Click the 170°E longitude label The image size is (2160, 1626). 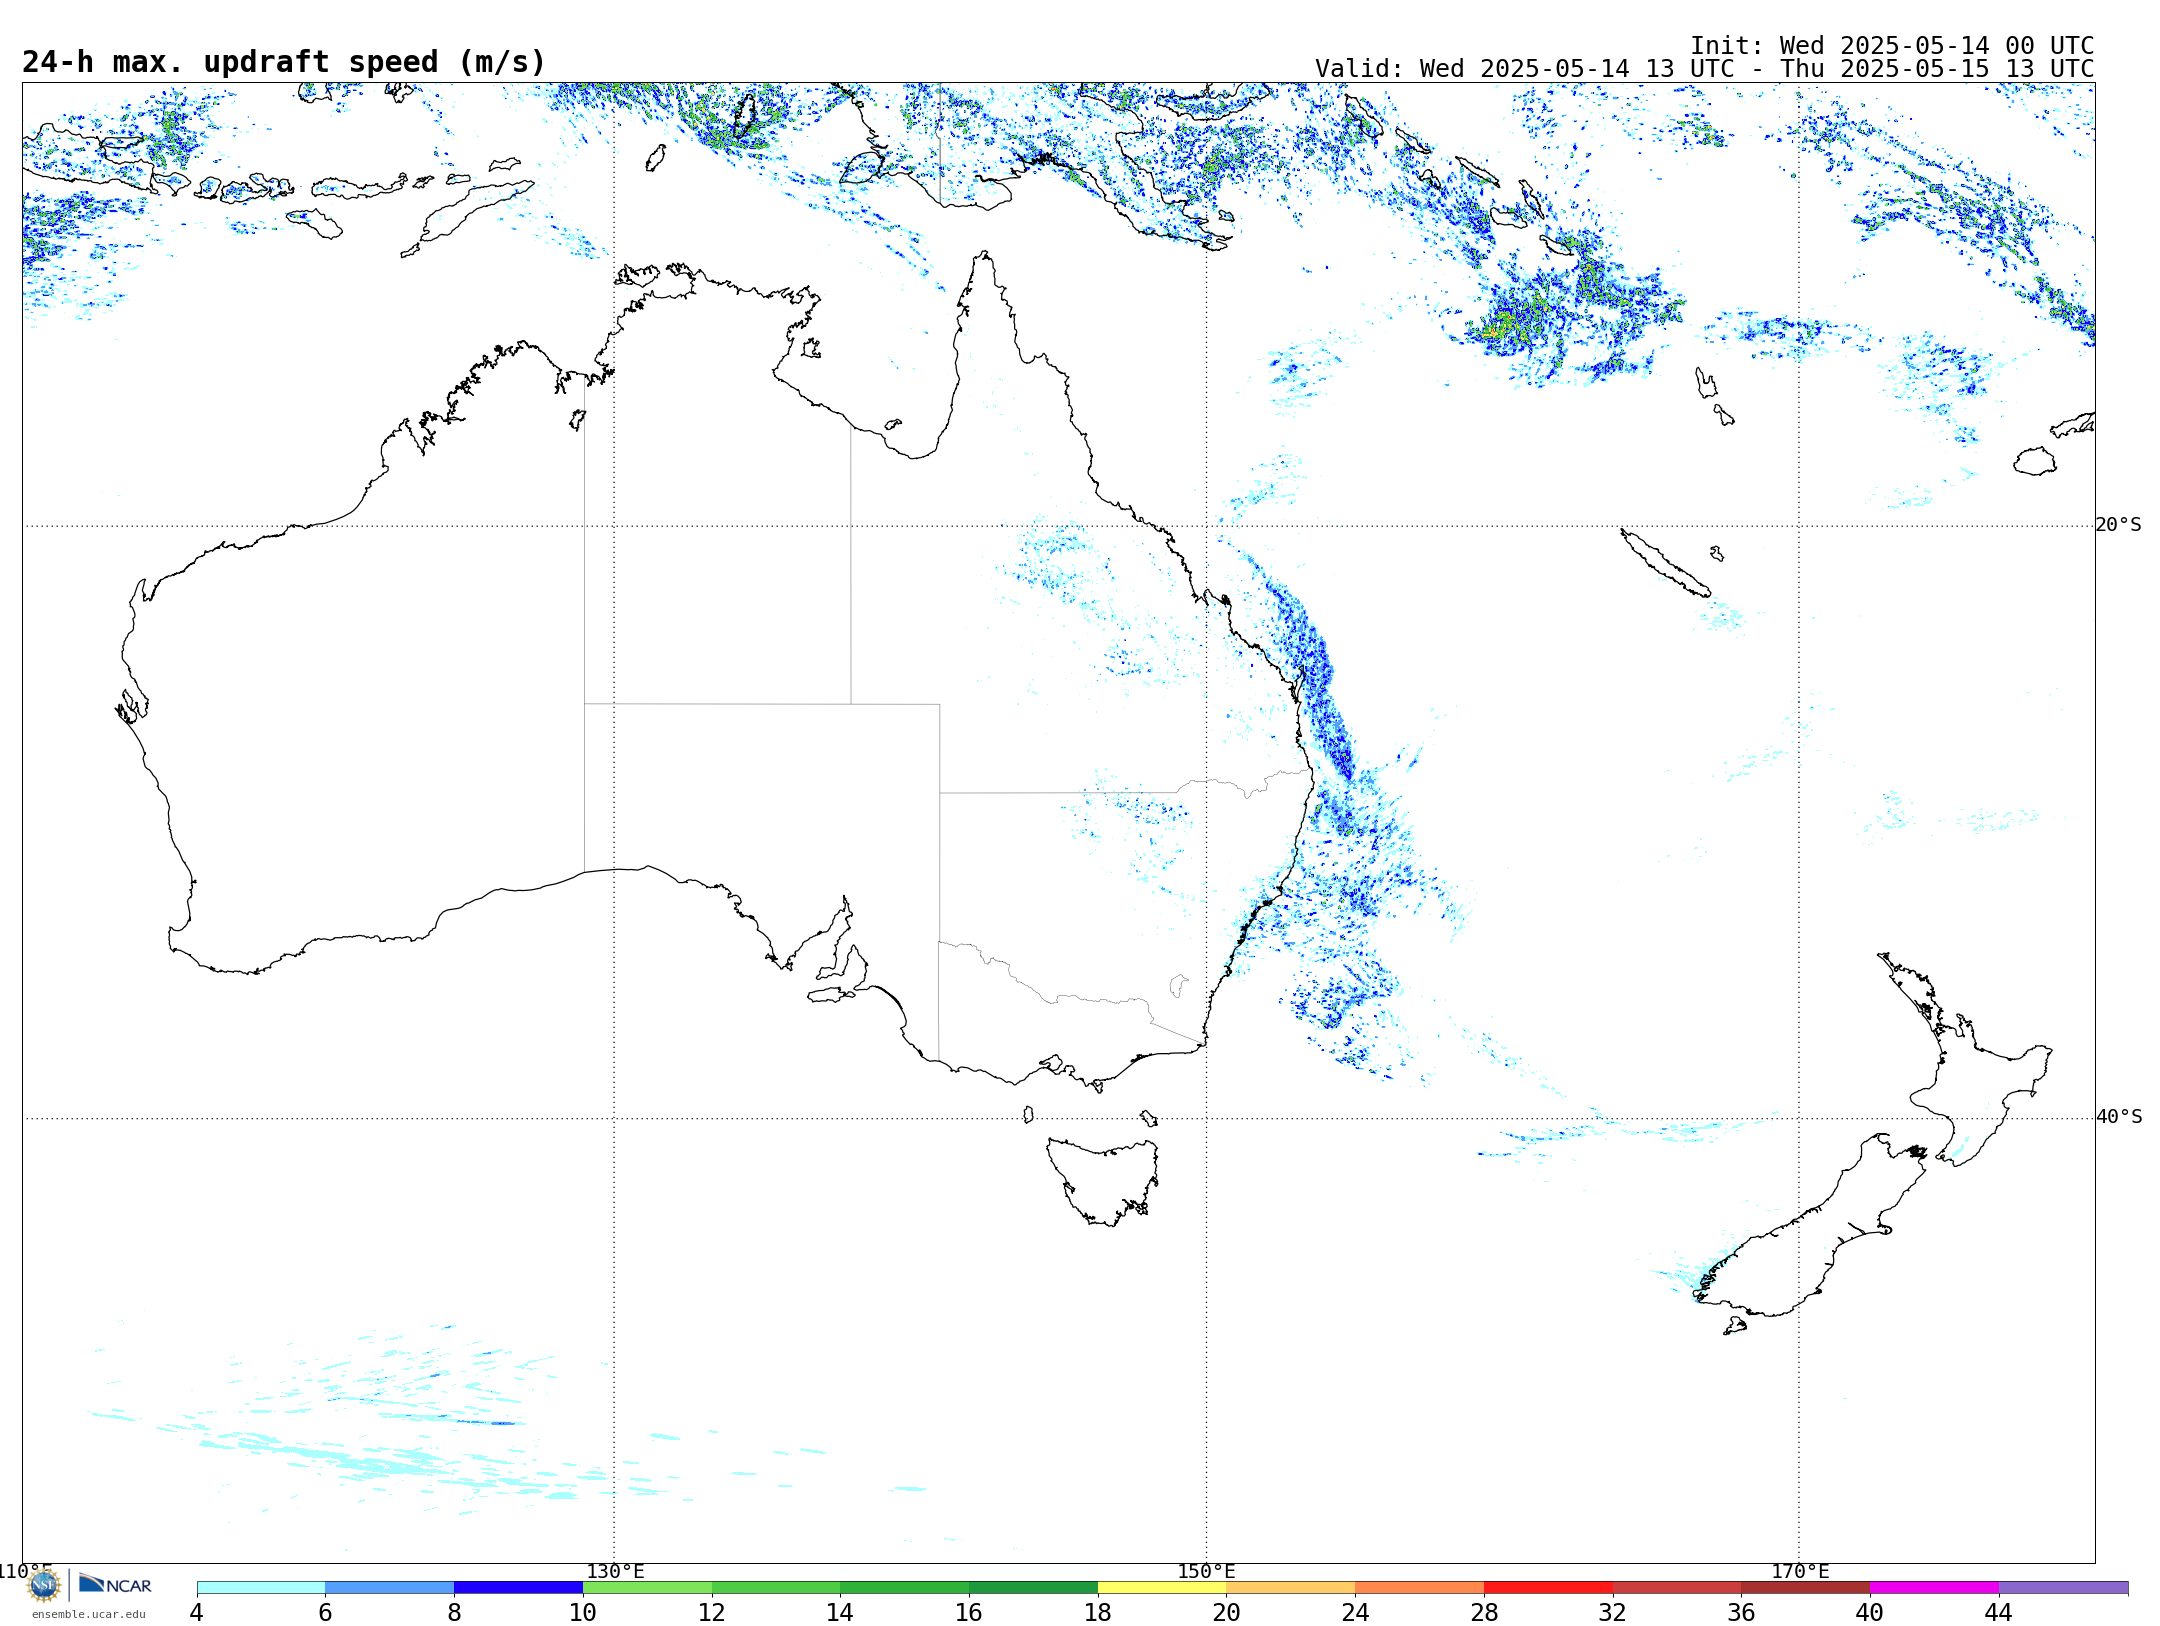tap(1800, 1571)
